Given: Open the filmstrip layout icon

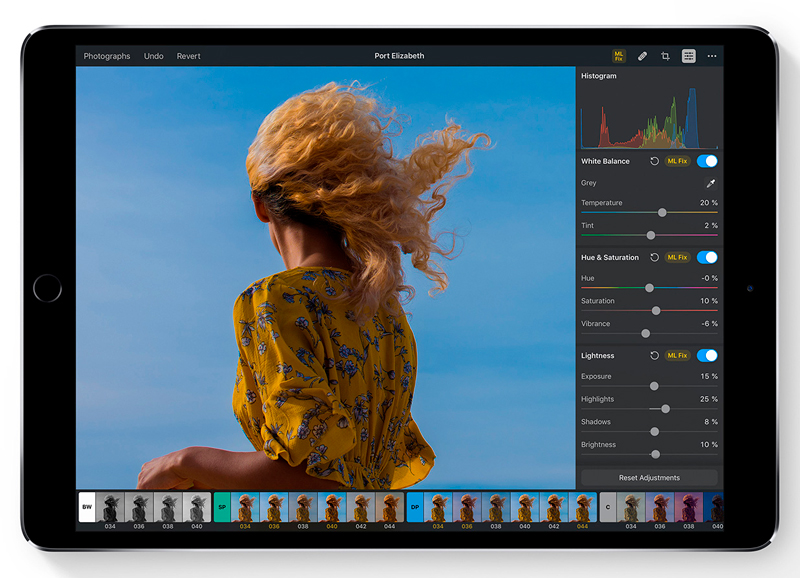Looking at the screenshot, I should [689, 56].
